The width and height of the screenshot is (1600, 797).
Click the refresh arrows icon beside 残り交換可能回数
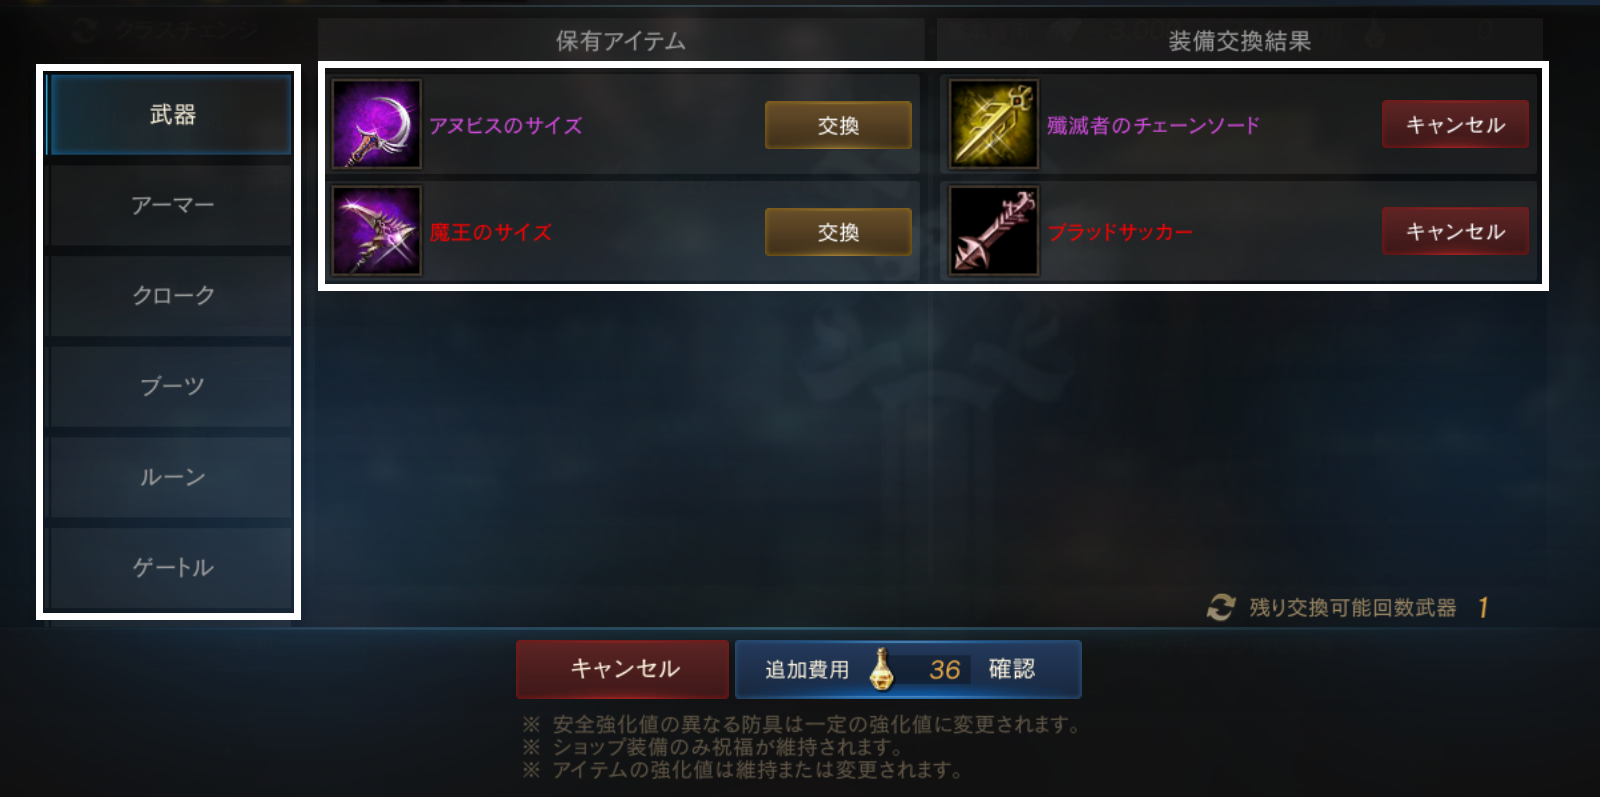[x=1220, y=607]
